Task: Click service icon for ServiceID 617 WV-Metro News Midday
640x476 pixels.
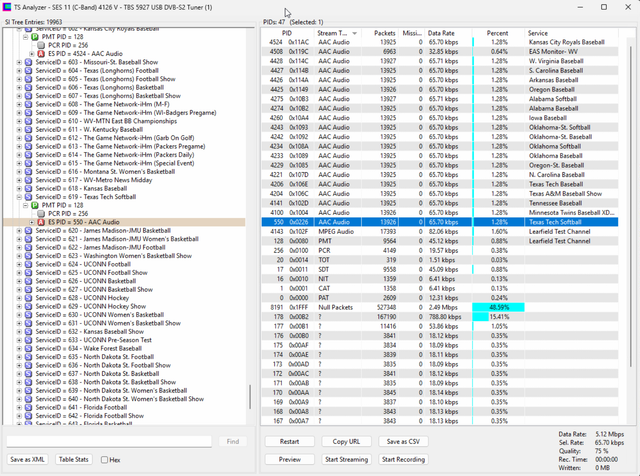Action: [x=28, y=180]
